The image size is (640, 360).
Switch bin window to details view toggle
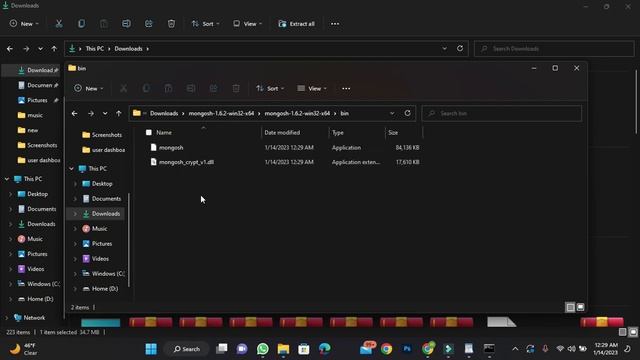[570, 307]
